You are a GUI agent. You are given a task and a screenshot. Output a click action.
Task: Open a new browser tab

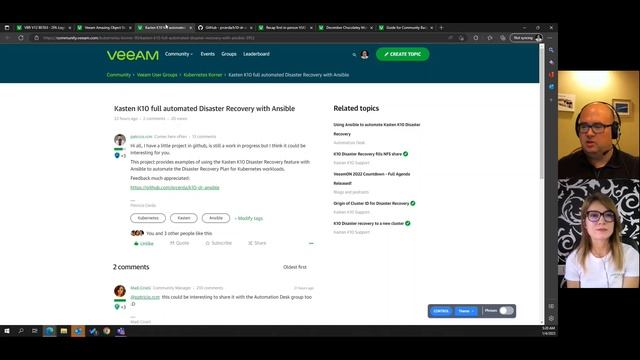pyautogui.click(x=441, y=27)
